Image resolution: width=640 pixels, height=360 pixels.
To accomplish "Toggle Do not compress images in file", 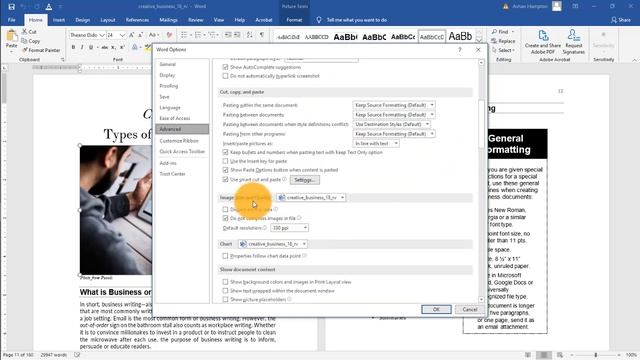I will coord(225,218).
